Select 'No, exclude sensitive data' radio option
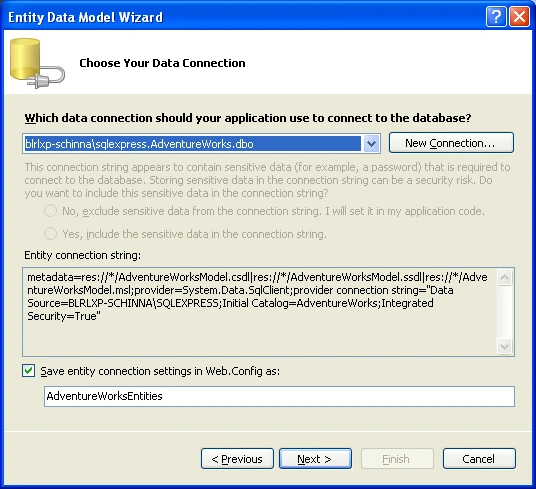Screen dimensions: 536x489 tap(50, 211)
